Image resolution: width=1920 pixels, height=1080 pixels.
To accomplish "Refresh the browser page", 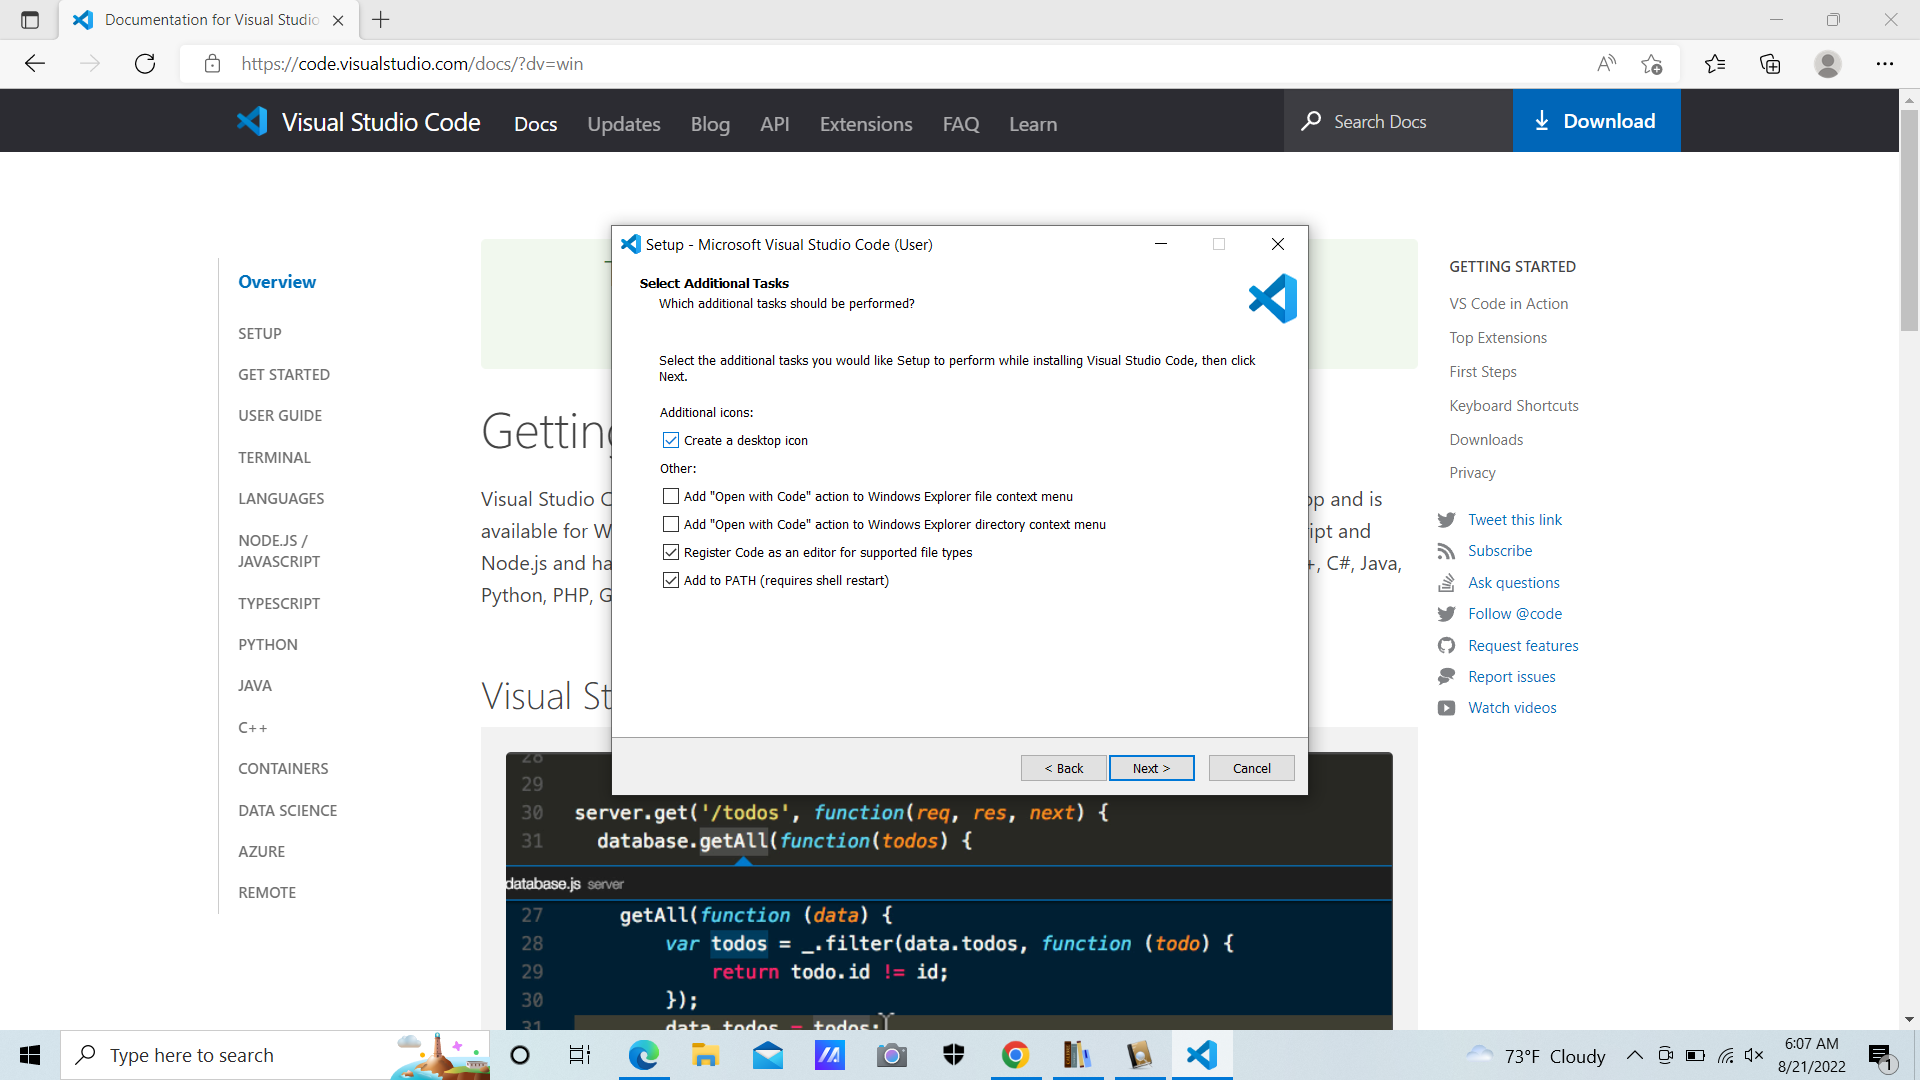I will [145, 64].
